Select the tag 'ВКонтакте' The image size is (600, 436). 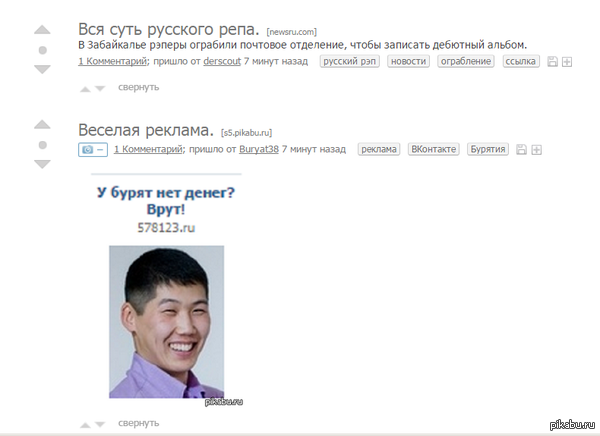pyautogui.click(x=434, y=149)
